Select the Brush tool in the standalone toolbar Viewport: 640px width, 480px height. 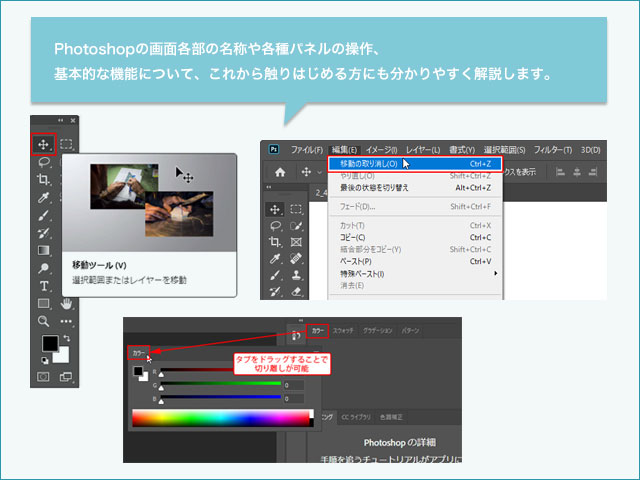[x=43, y=215]
